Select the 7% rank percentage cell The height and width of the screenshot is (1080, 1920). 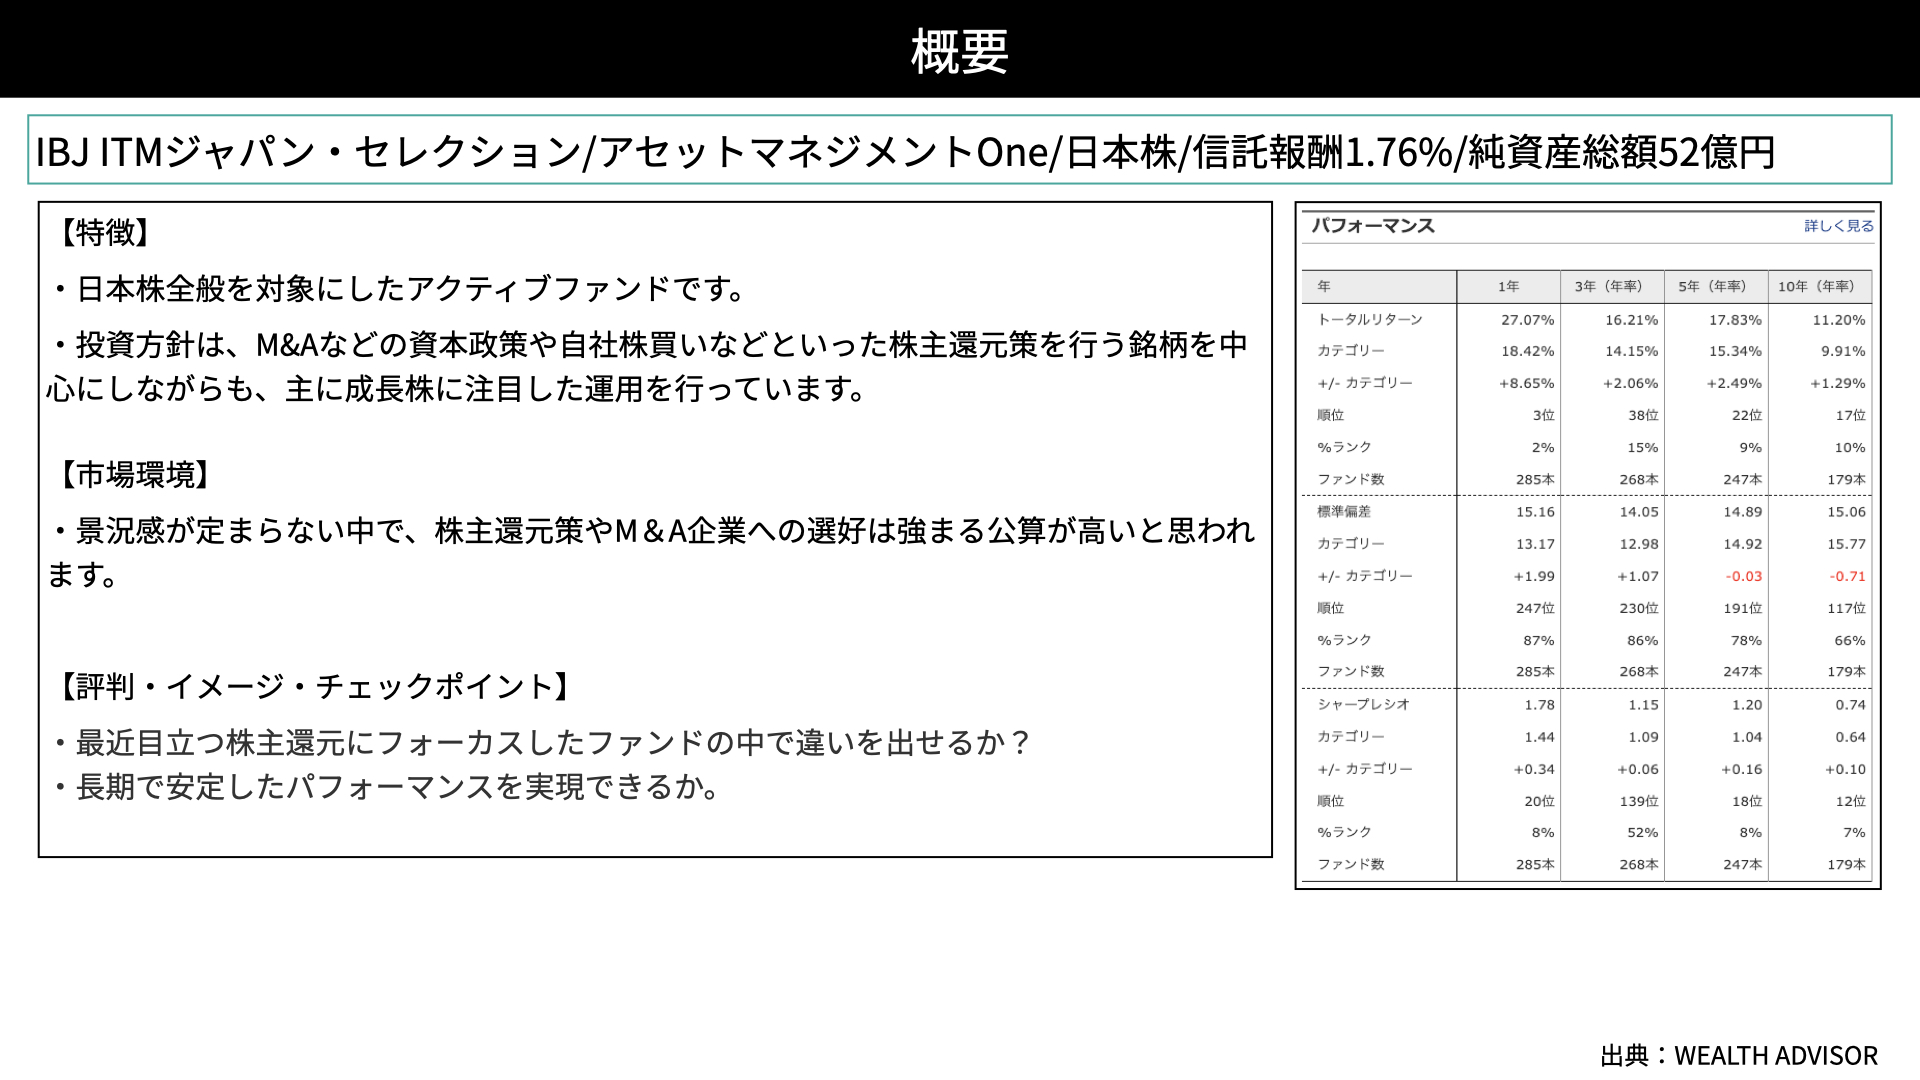1855,833
